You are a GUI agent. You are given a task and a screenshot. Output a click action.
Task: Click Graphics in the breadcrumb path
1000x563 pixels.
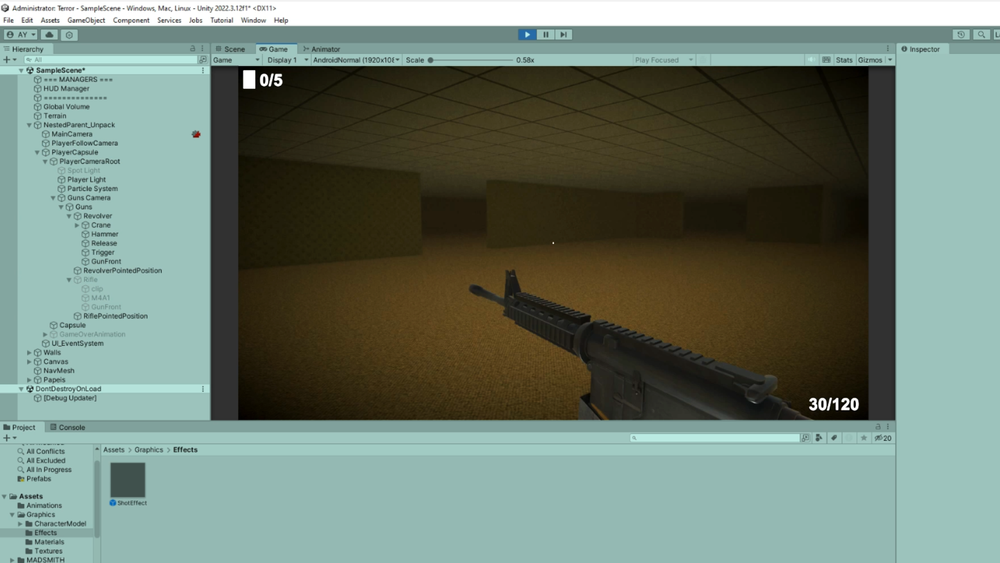[x=149, y=450]
